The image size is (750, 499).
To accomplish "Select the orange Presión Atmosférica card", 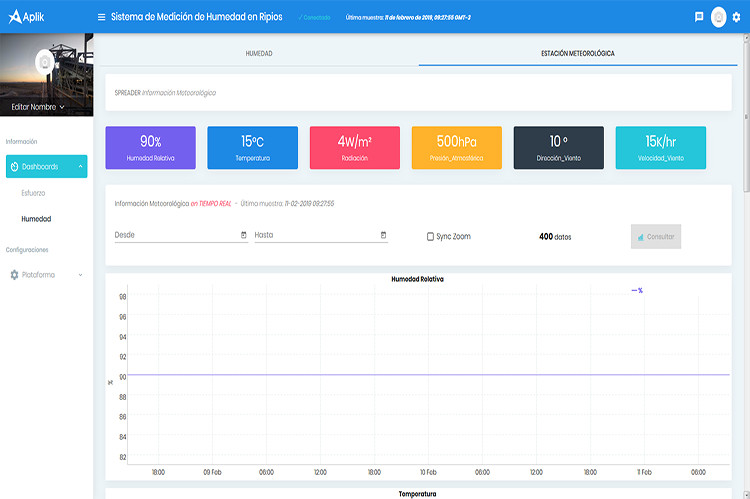I will click(456, 147).
